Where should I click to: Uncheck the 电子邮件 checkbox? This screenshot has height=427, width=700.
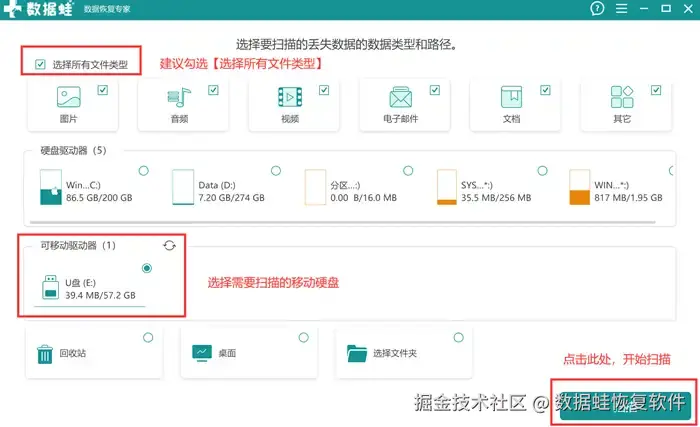coord(435,90)
